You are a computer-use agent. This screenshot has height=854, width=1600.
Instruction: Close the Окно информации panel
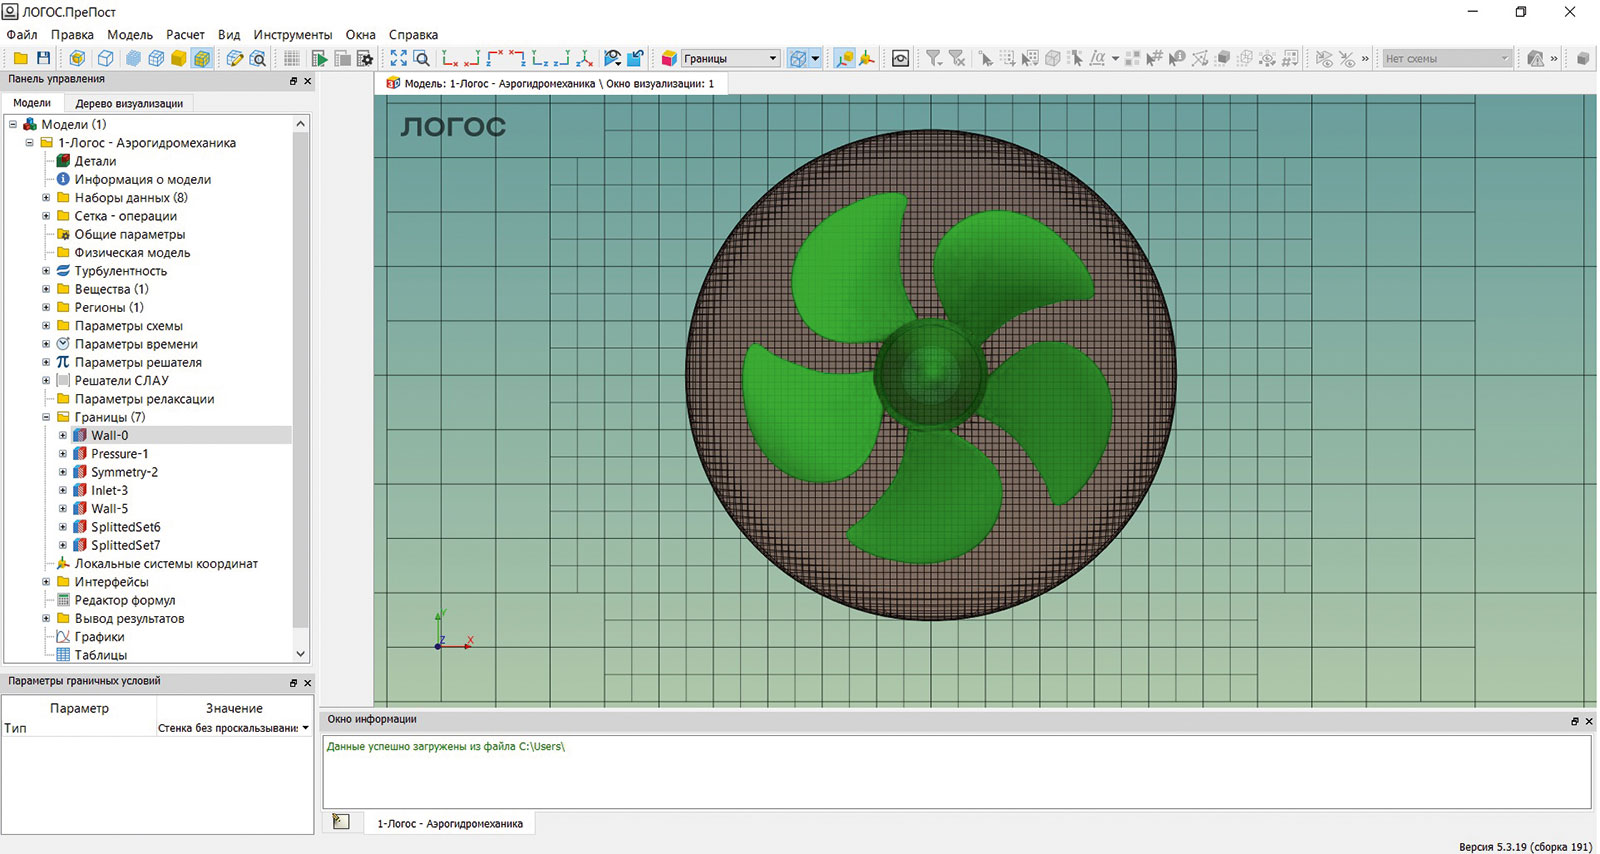pyautogui.click(x=1589, y=721)
